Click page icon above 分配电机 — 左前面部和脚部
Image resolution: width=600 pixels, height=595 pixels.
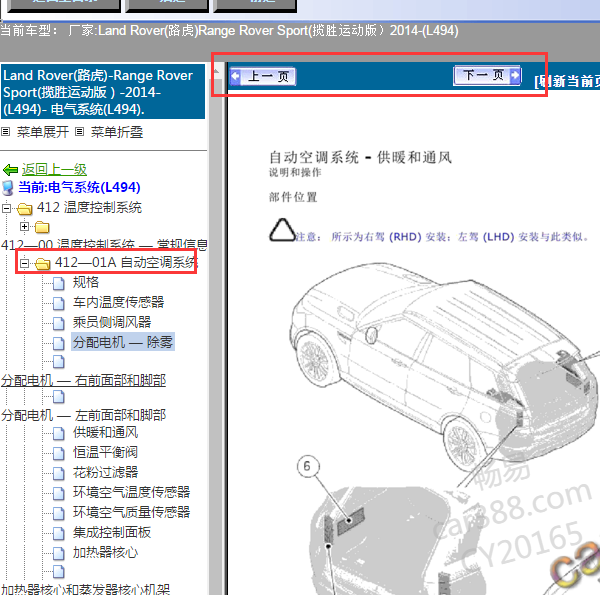tap(59, 397)
